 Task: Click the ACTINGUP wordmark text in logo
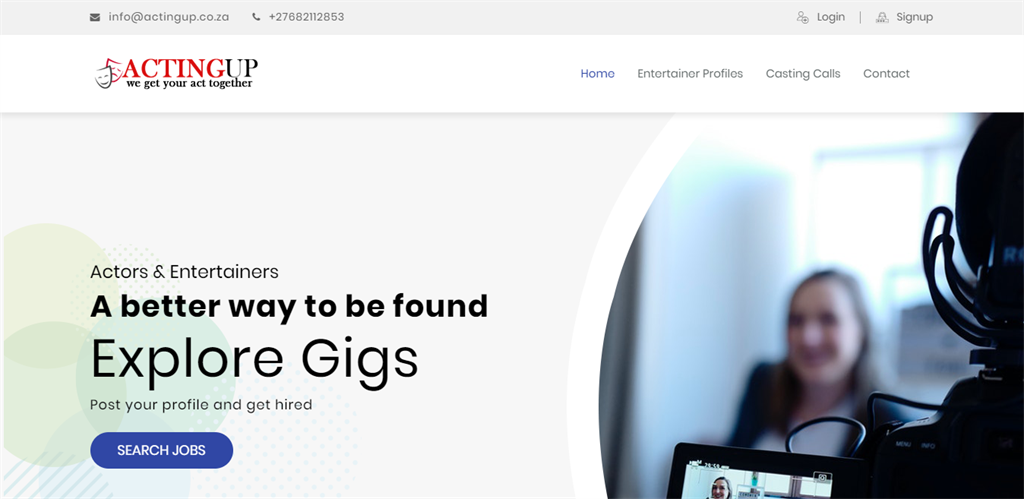coord(190,67)
